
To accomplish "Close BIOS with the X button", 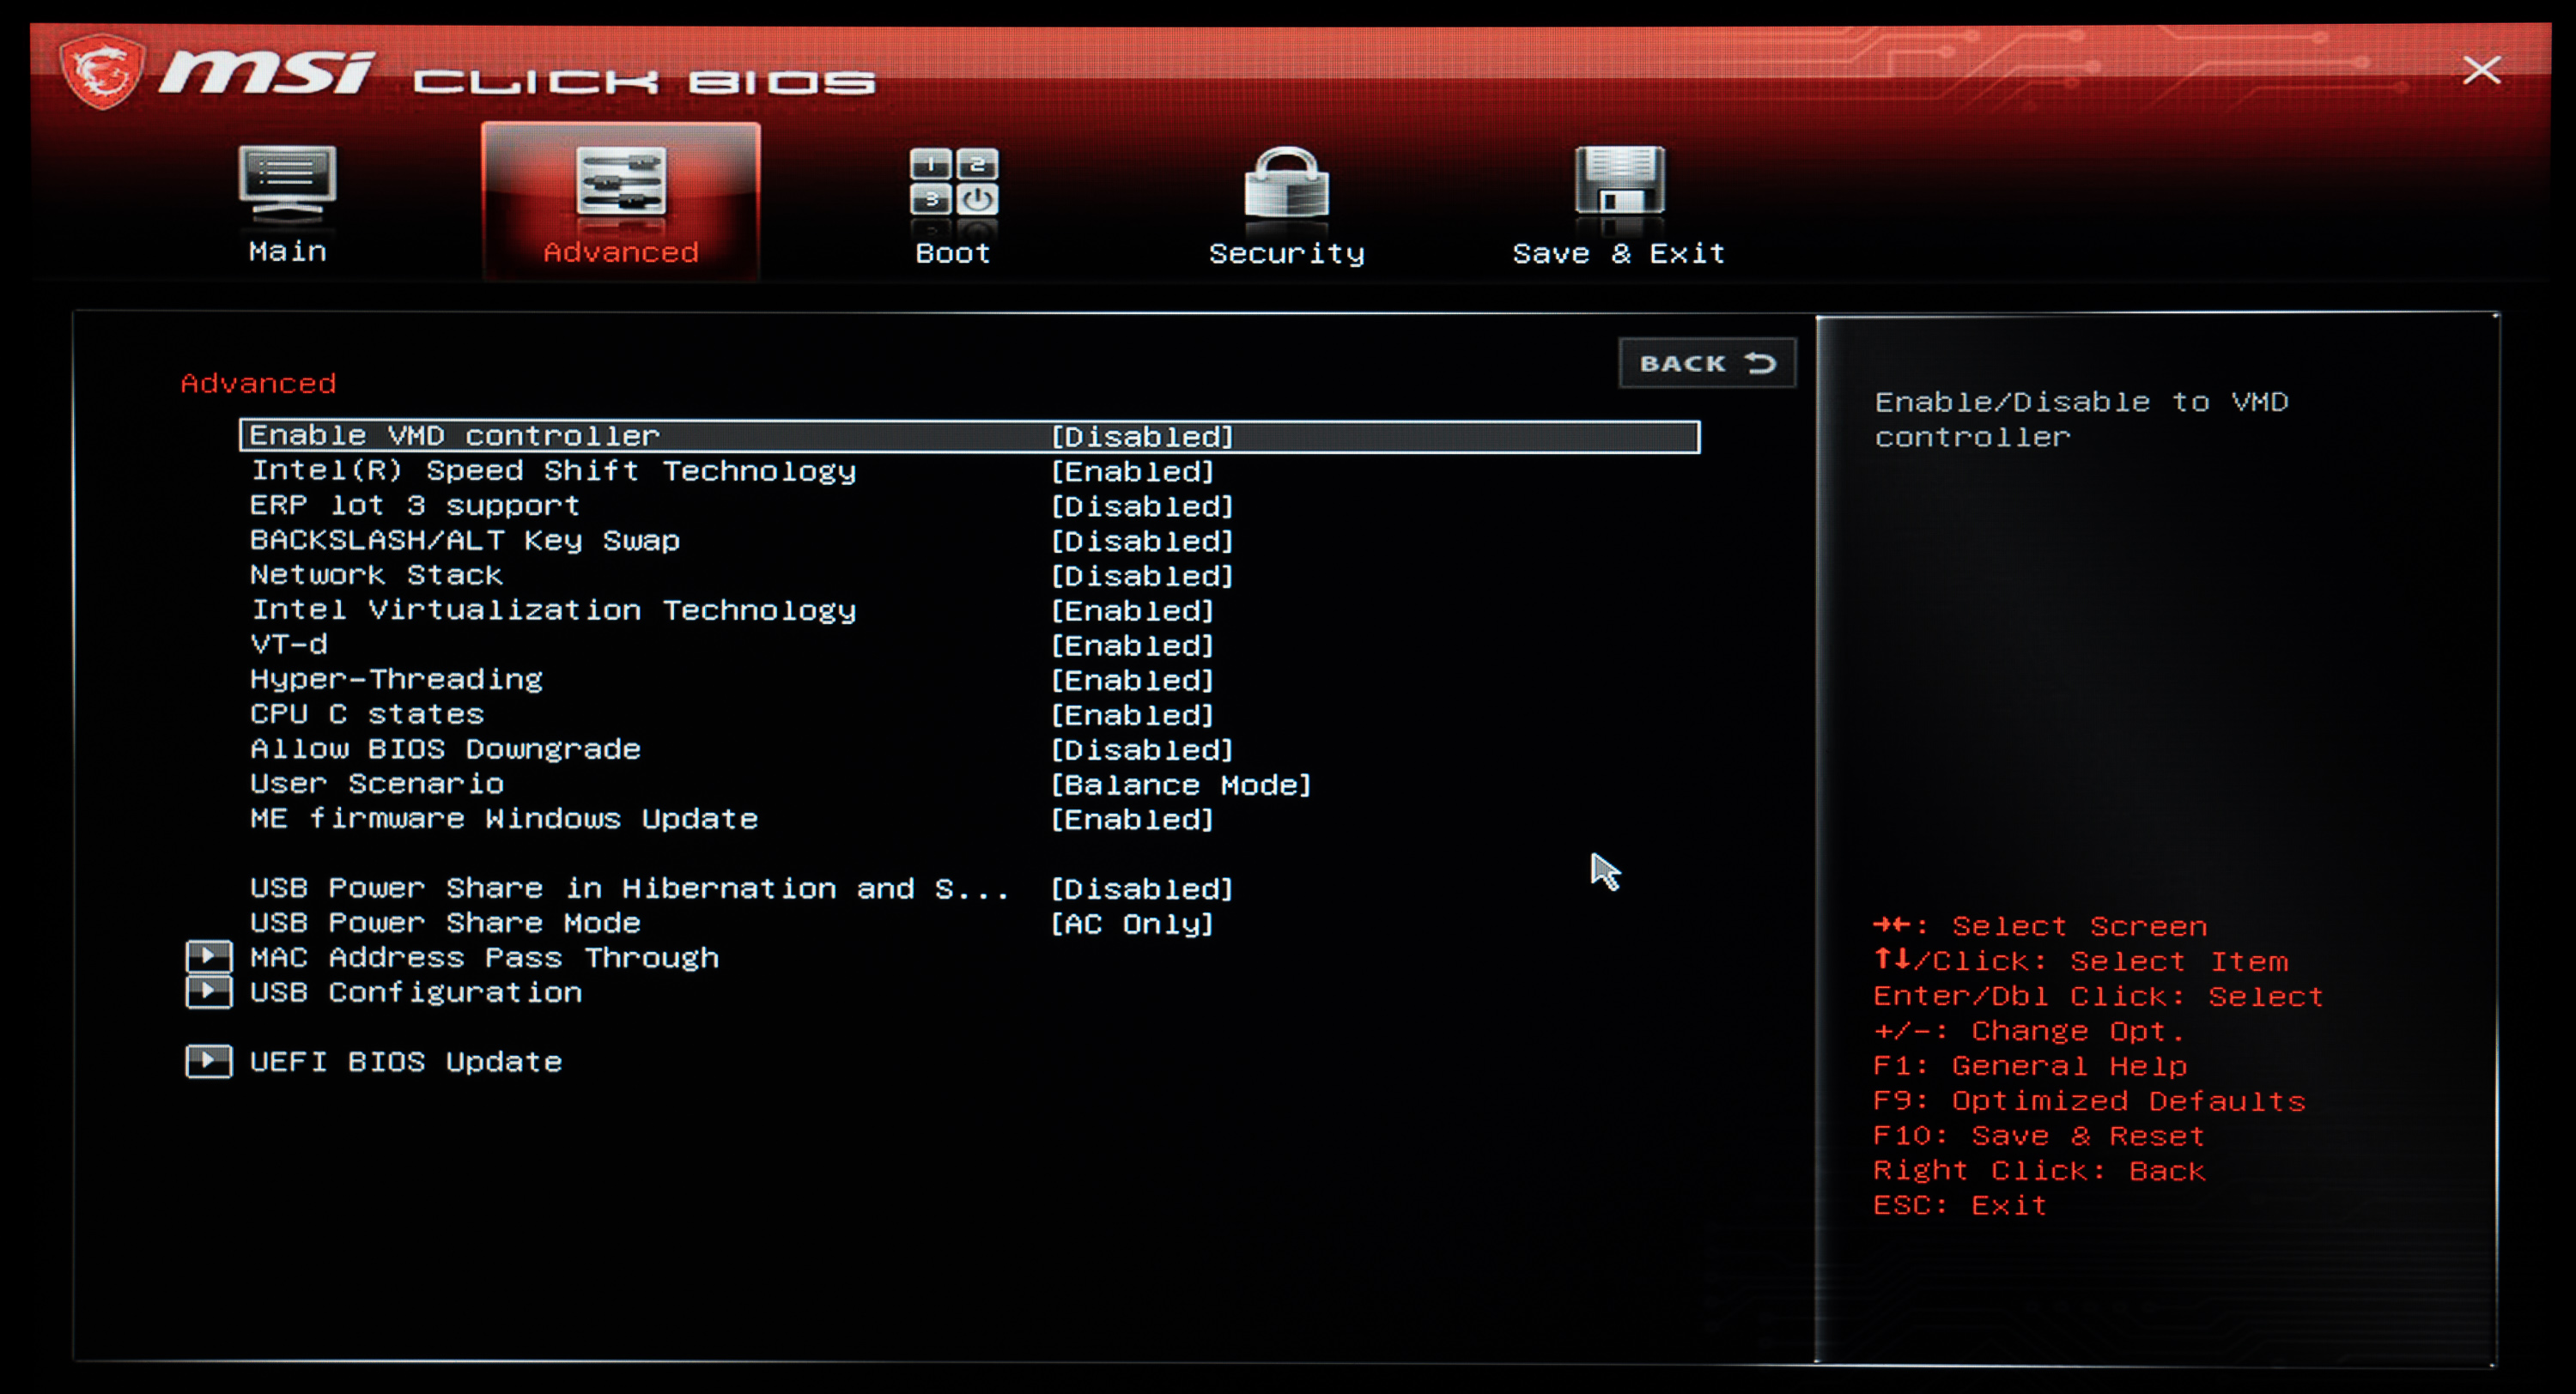I will 2481,70.
